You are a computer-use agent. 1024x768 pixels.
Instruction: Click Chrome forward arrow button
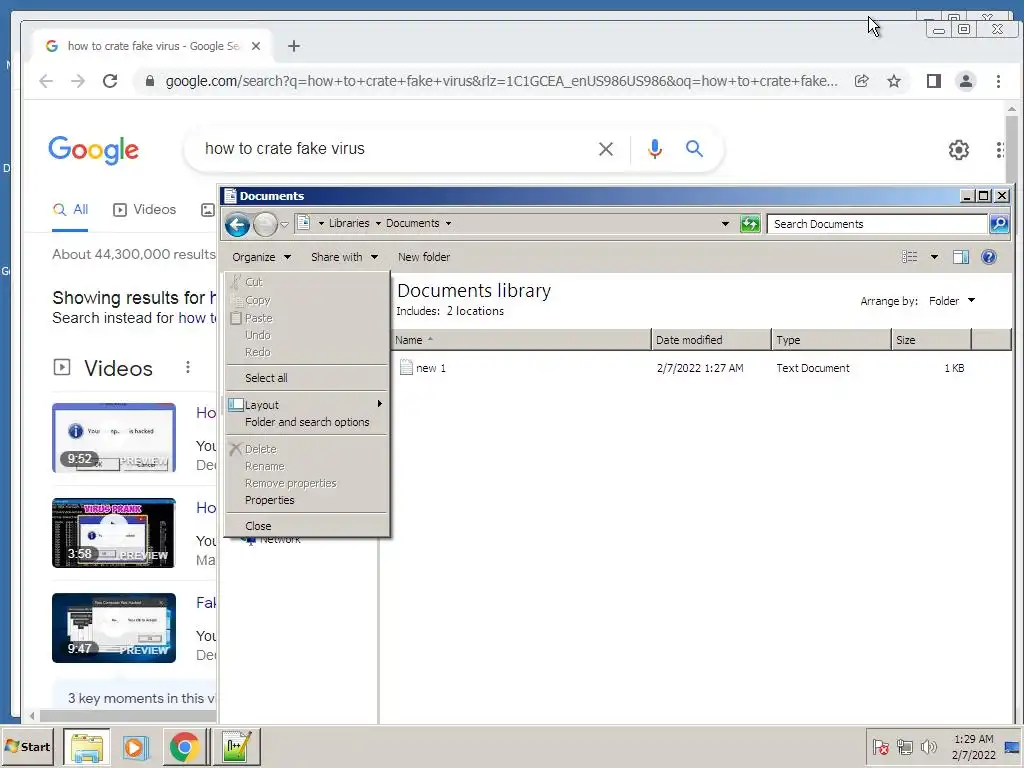pyautogui.click(x=78, y=81)
